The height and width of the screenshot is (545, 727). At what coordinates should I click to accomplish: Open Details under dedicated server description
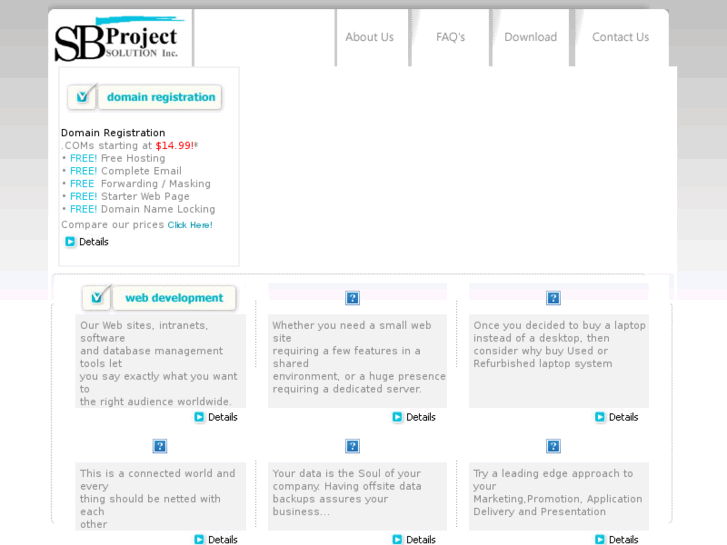pyautogui.click(x=421, y=417)
